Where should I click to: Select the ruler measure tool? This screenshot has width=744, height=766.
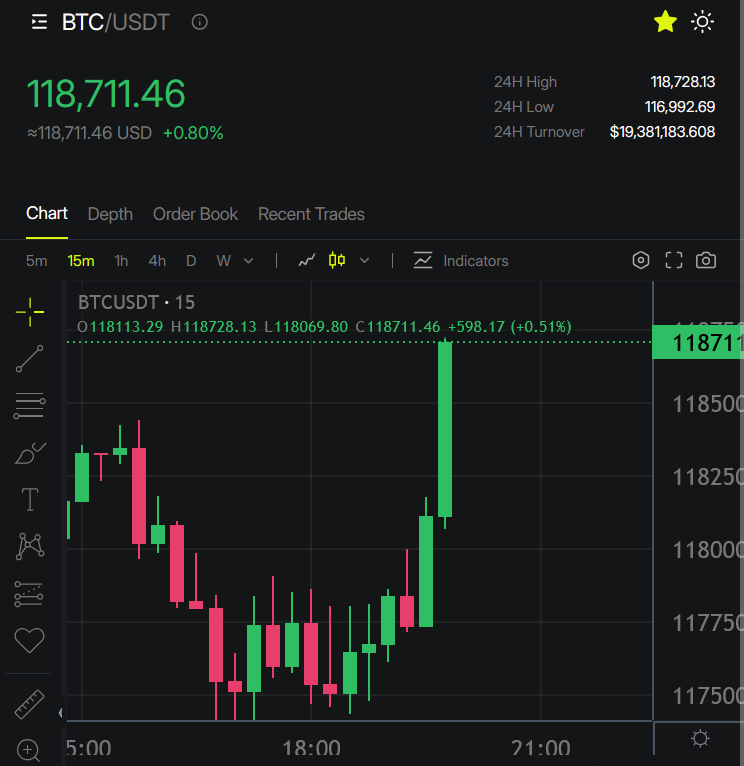tap(29, 704)
